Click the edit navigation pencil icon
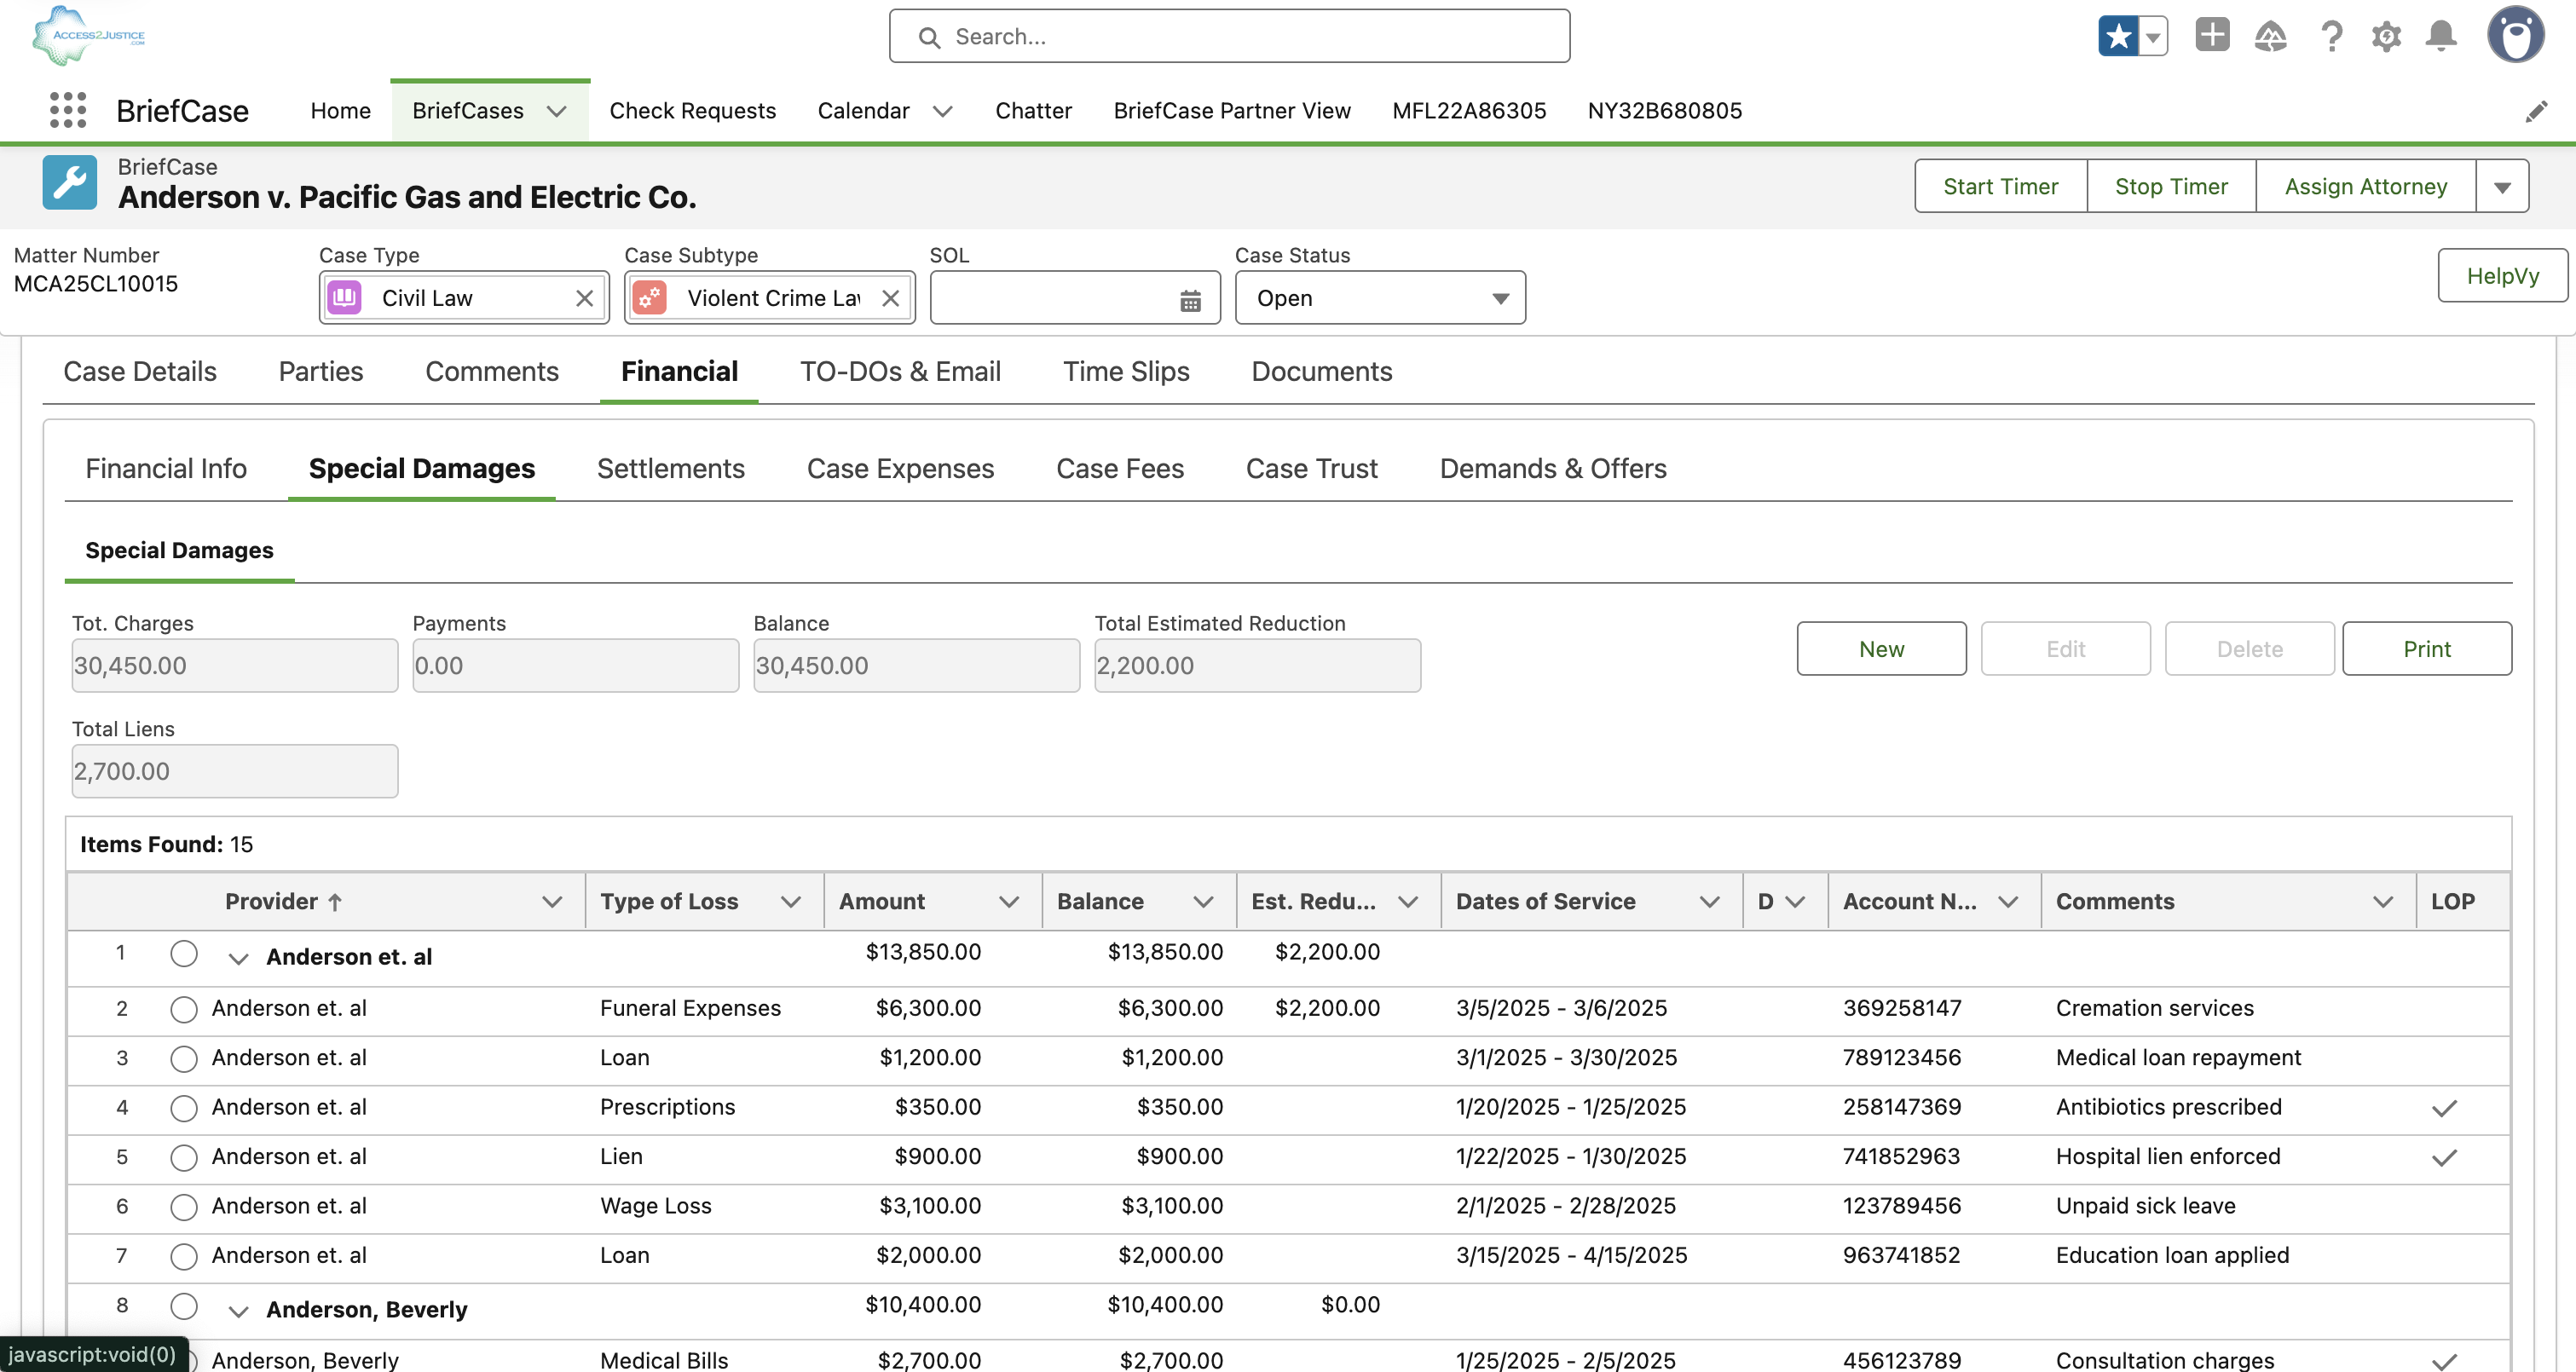This screenshot has height=1372, width=2576. [x=2536, y=111]
